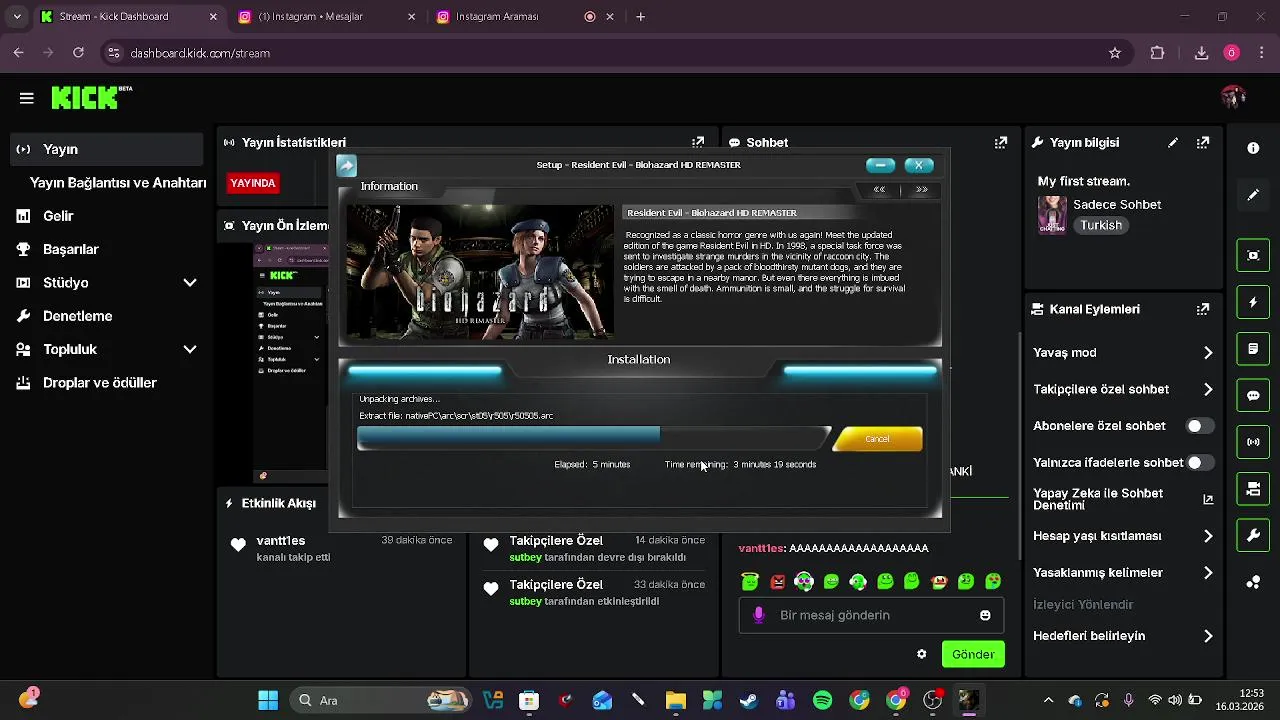Click installer next page »» button
The height and width of the screenshot is (720, 1280).
[x=921, y=189]
